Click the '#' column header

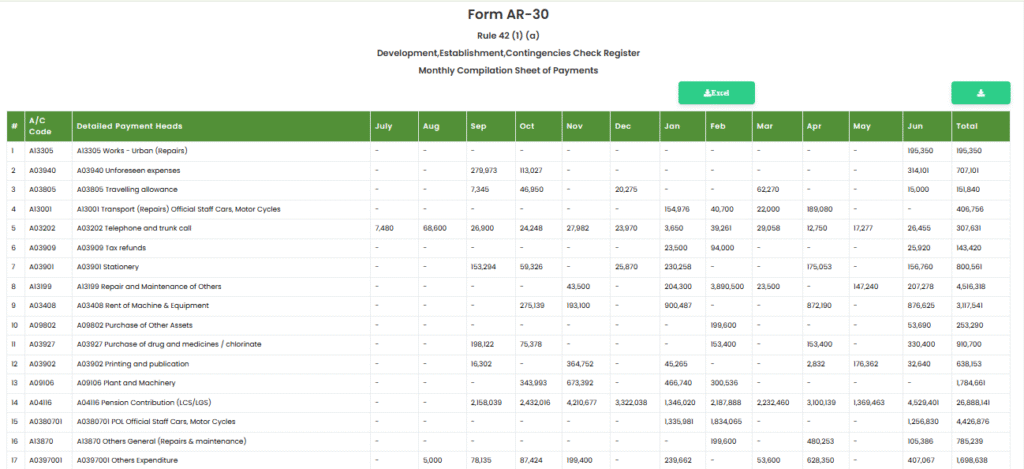[14, 126]
